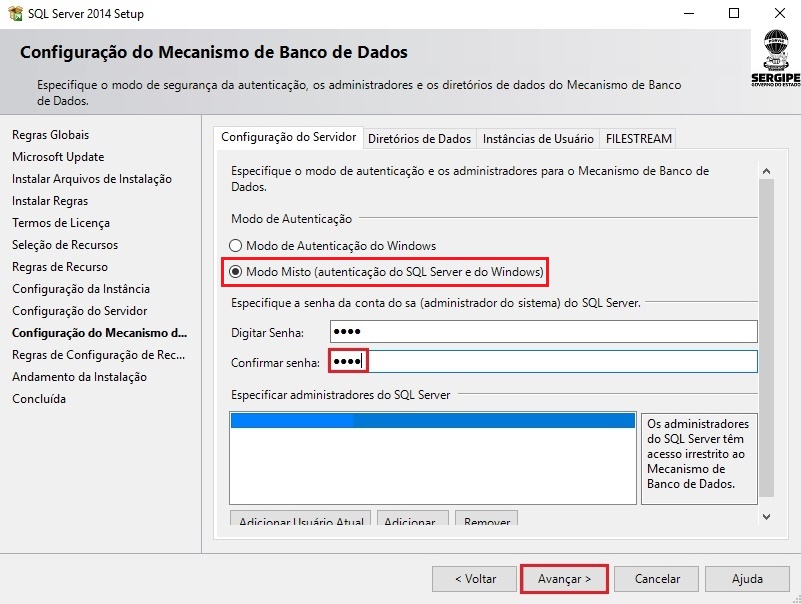Screen dimensions: 801x604
Task: Click the Remover administrator button
Action: (487, 521)
